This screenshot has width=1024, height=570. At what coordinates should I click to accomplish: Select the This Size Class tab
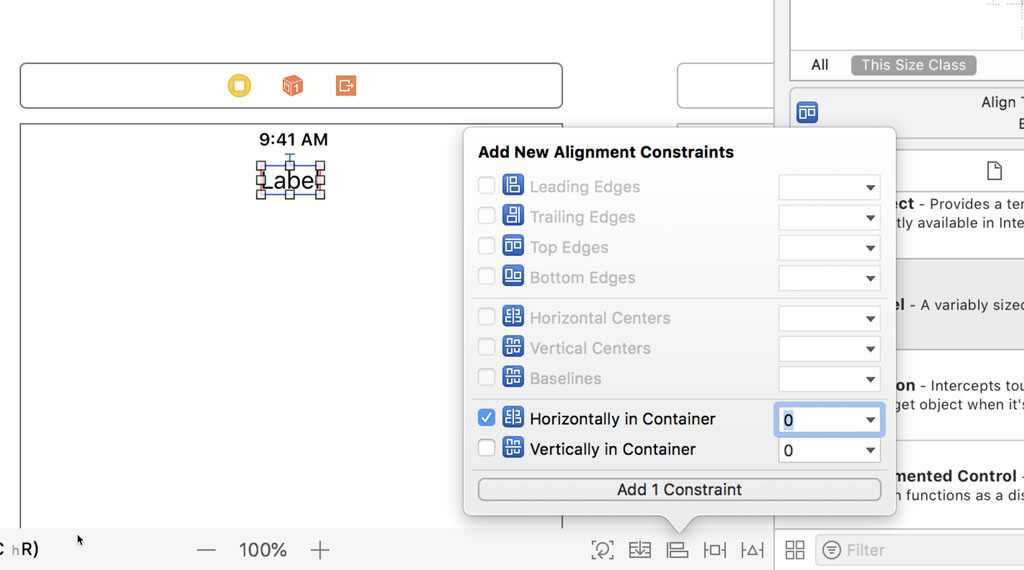(913, 65)
